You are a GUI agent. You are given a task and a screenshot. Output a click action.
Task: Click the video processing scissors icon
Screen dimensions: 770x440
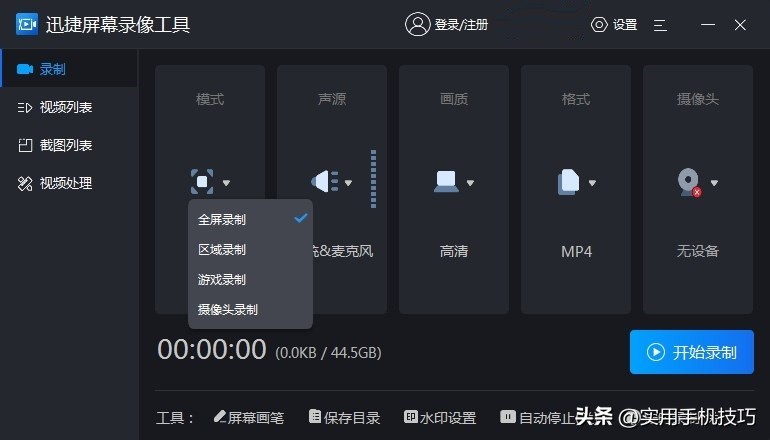[25, 183]
